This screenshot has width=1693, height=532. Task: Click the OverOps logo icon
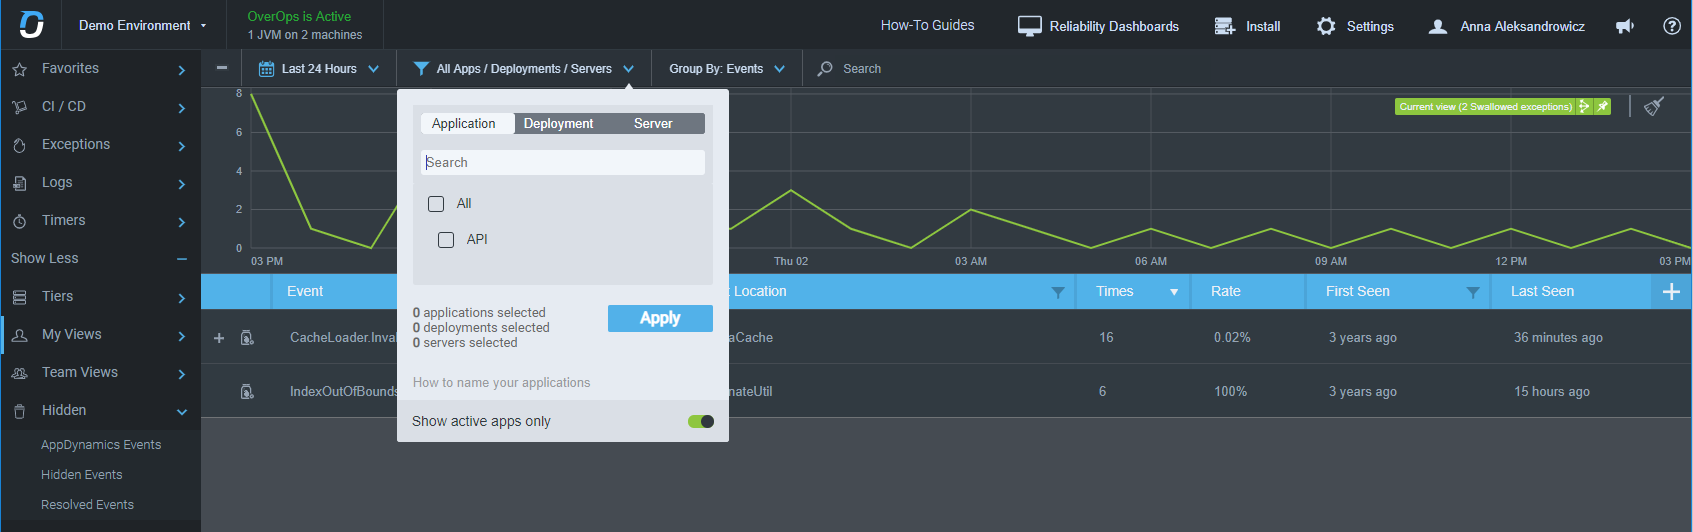pyautogui.click(x=31, y=24)
